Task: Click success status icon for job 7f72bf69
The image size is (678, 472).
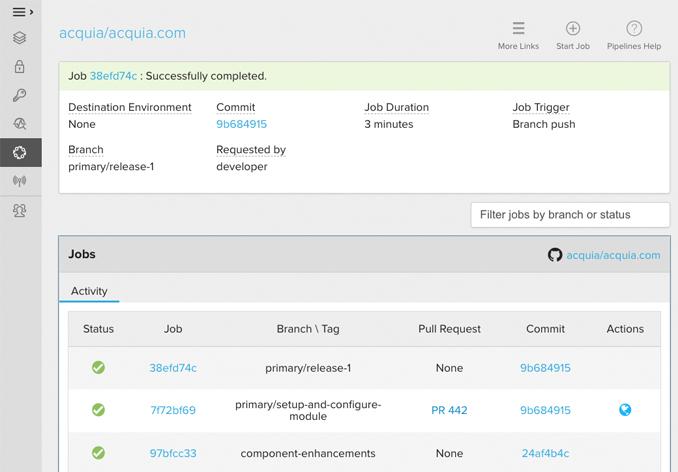Action: point(98,410)
